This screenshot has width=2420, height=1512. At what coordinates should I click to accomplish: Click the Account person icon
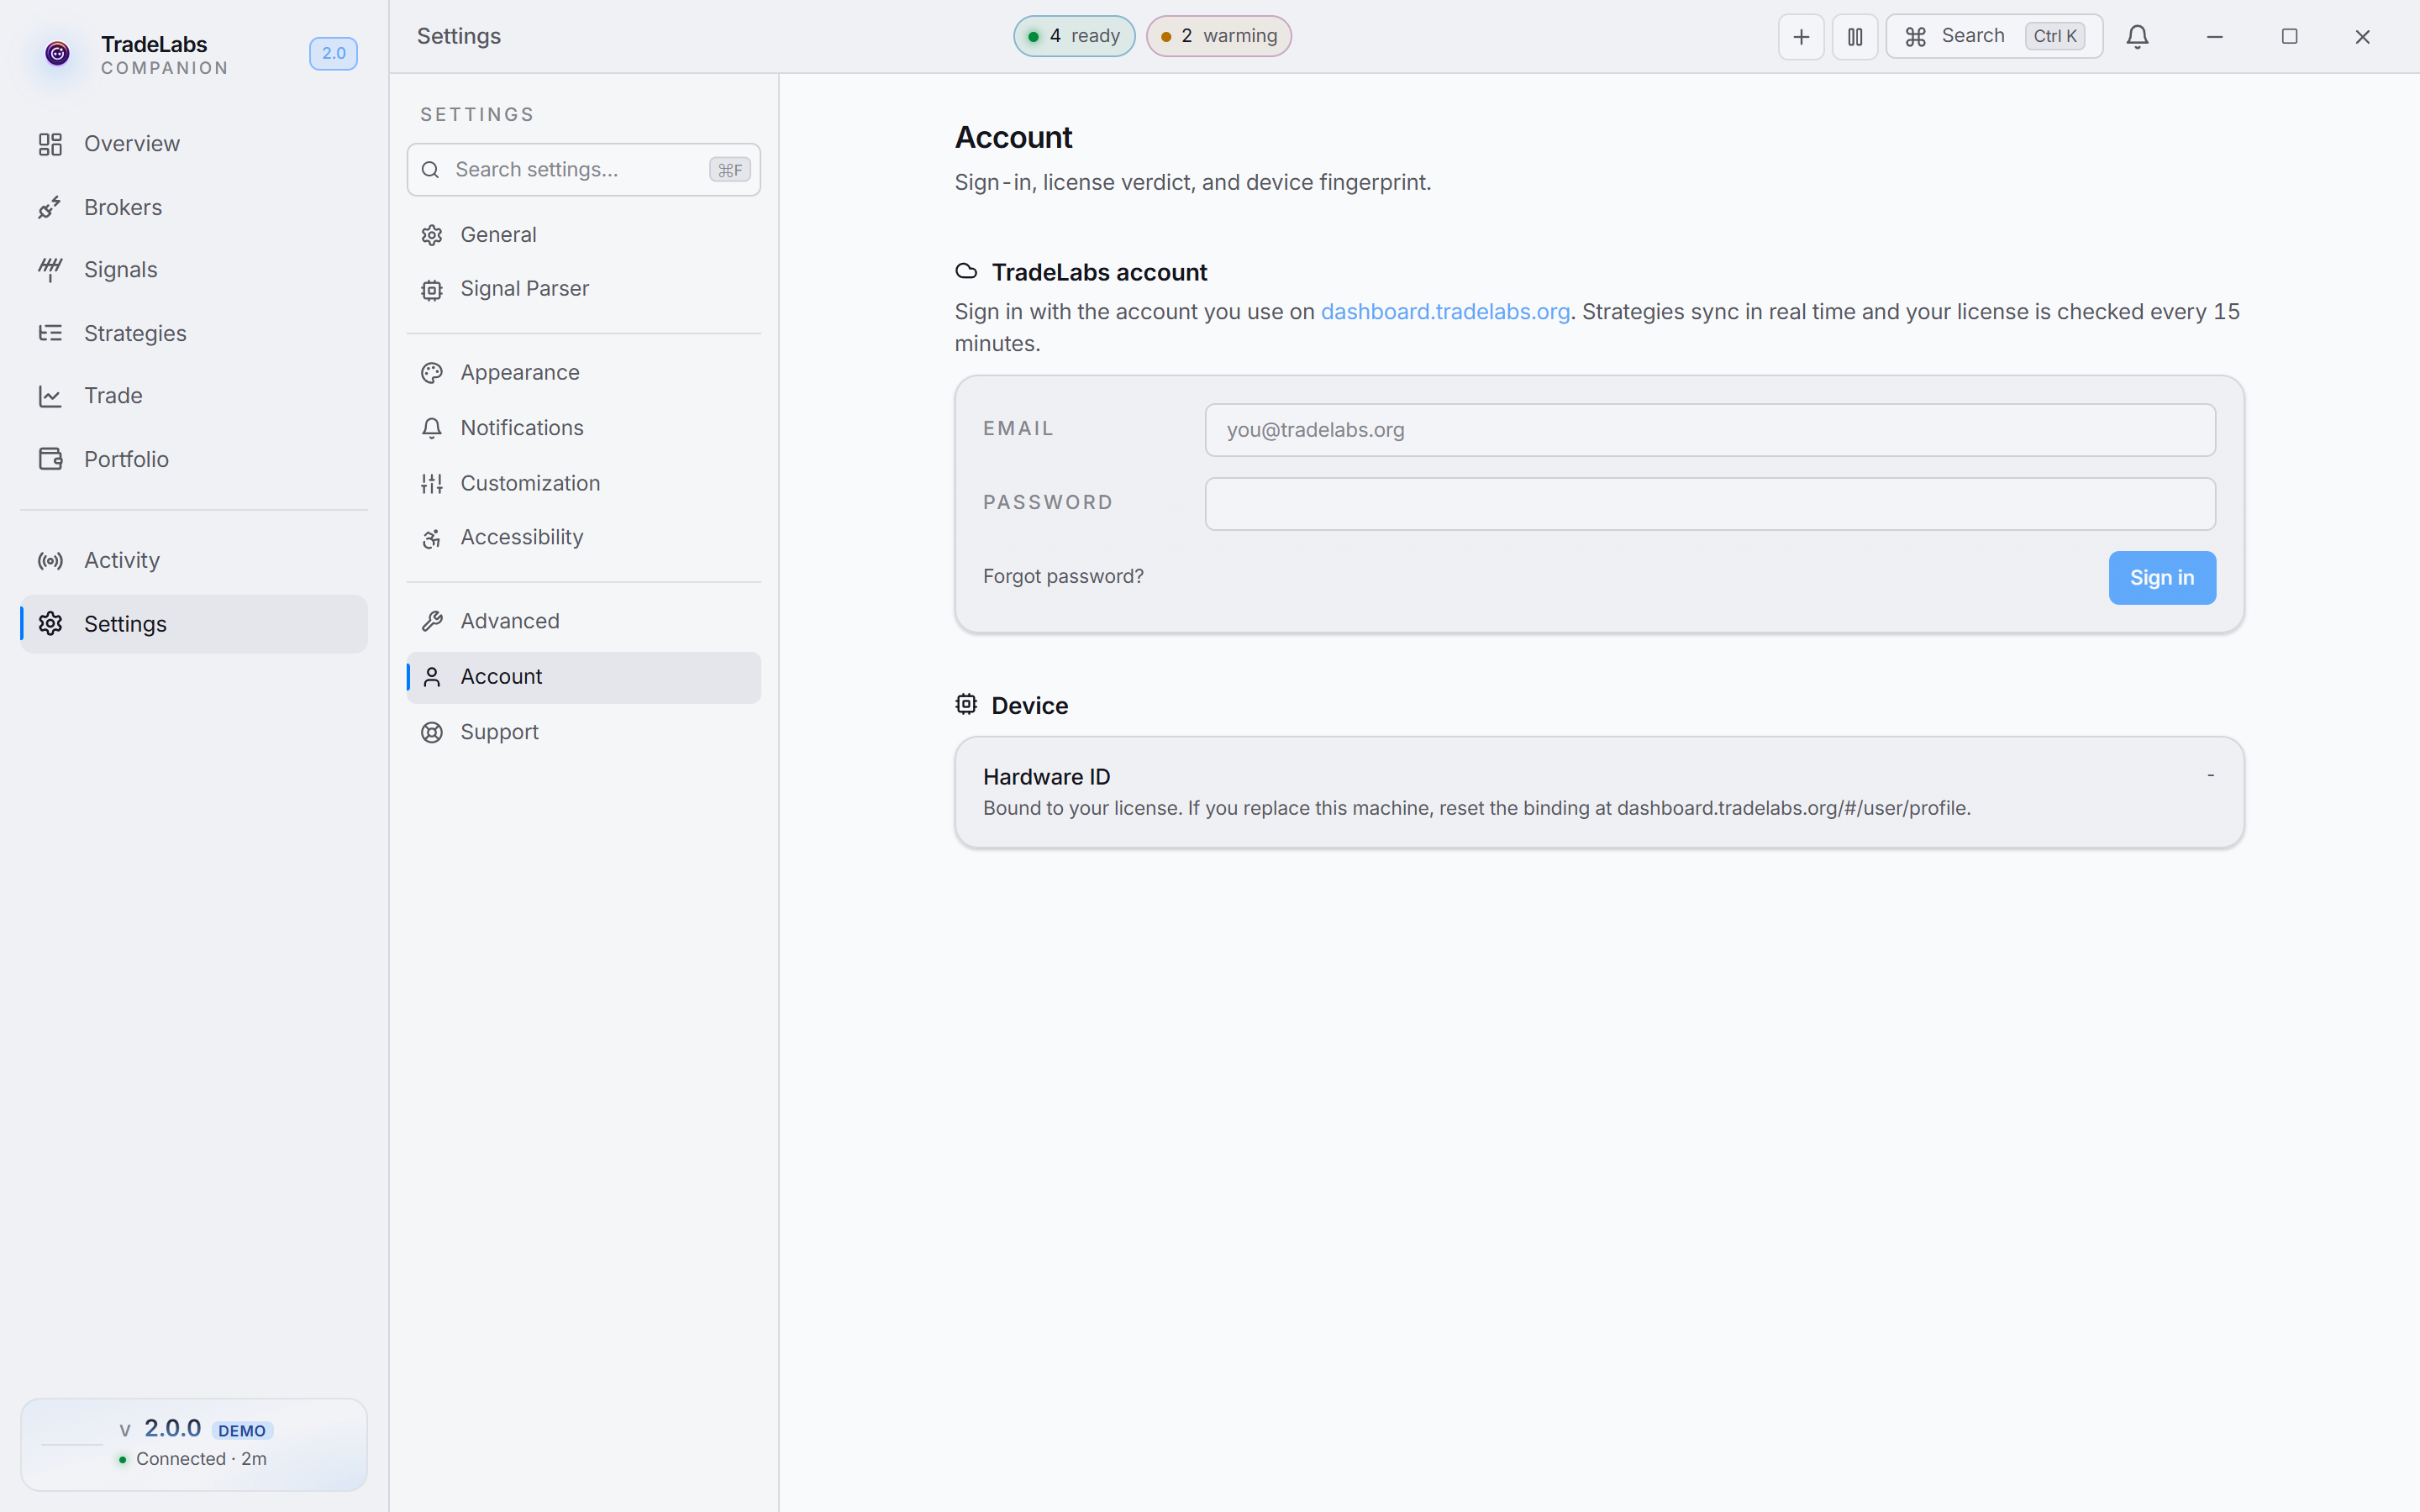[x=432, y=677]
